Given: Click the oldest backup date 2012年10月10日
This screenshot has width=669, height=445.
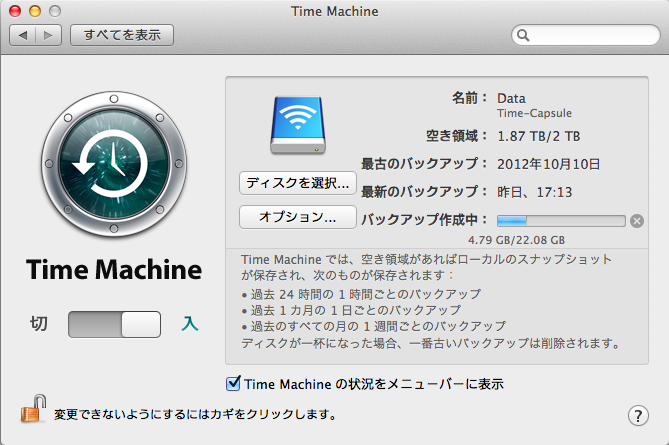Looking at the screenshot, I should [x=549, y=164].
